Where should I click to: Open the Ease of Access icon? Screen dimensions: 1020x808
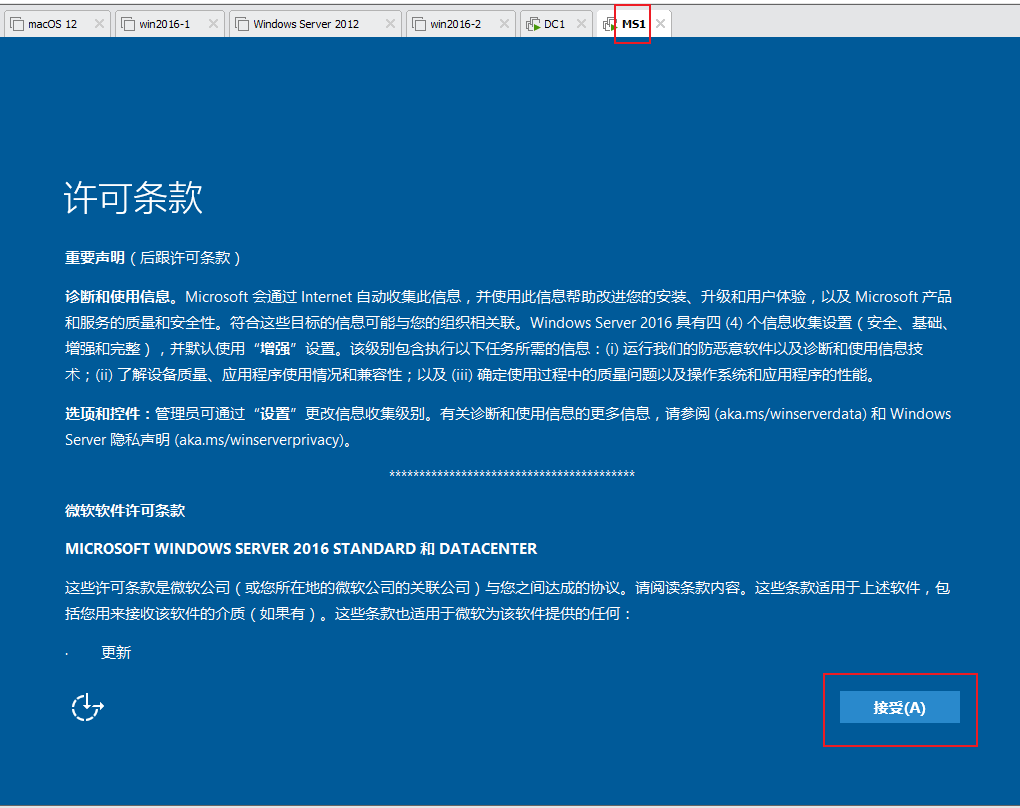[x=87, y=707]
